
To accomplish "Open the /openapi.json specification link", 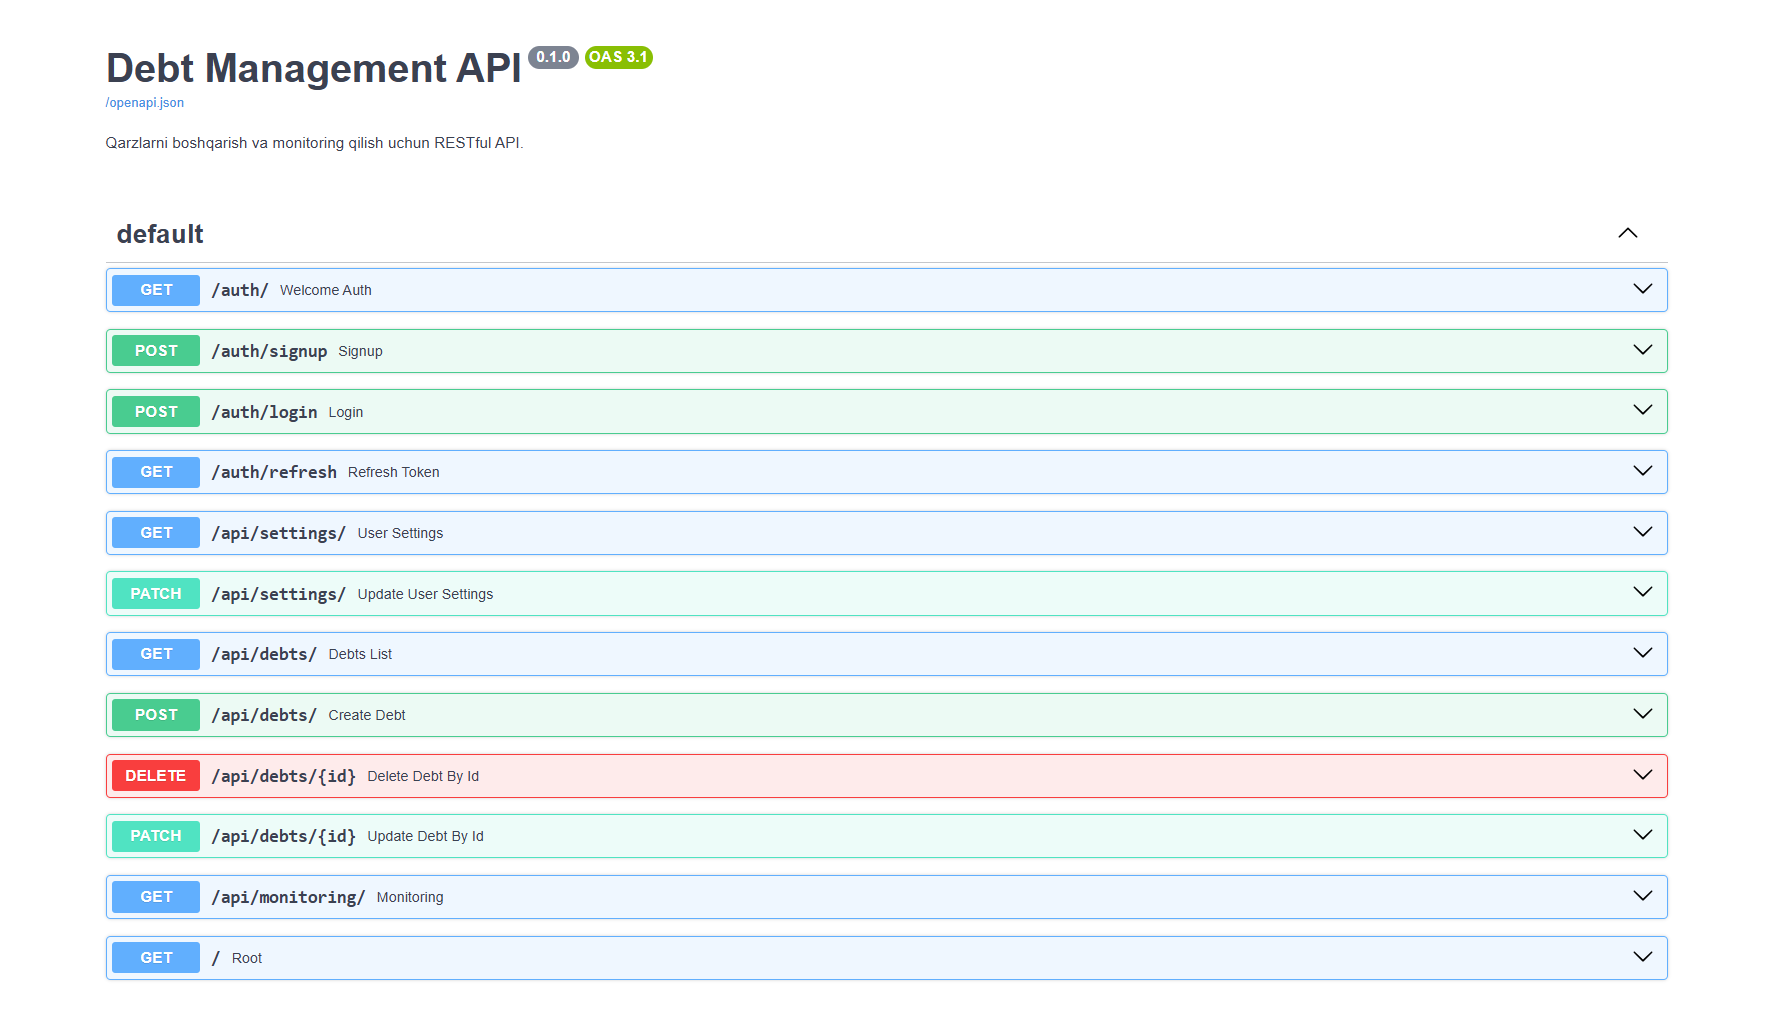I will pos(144,102).
